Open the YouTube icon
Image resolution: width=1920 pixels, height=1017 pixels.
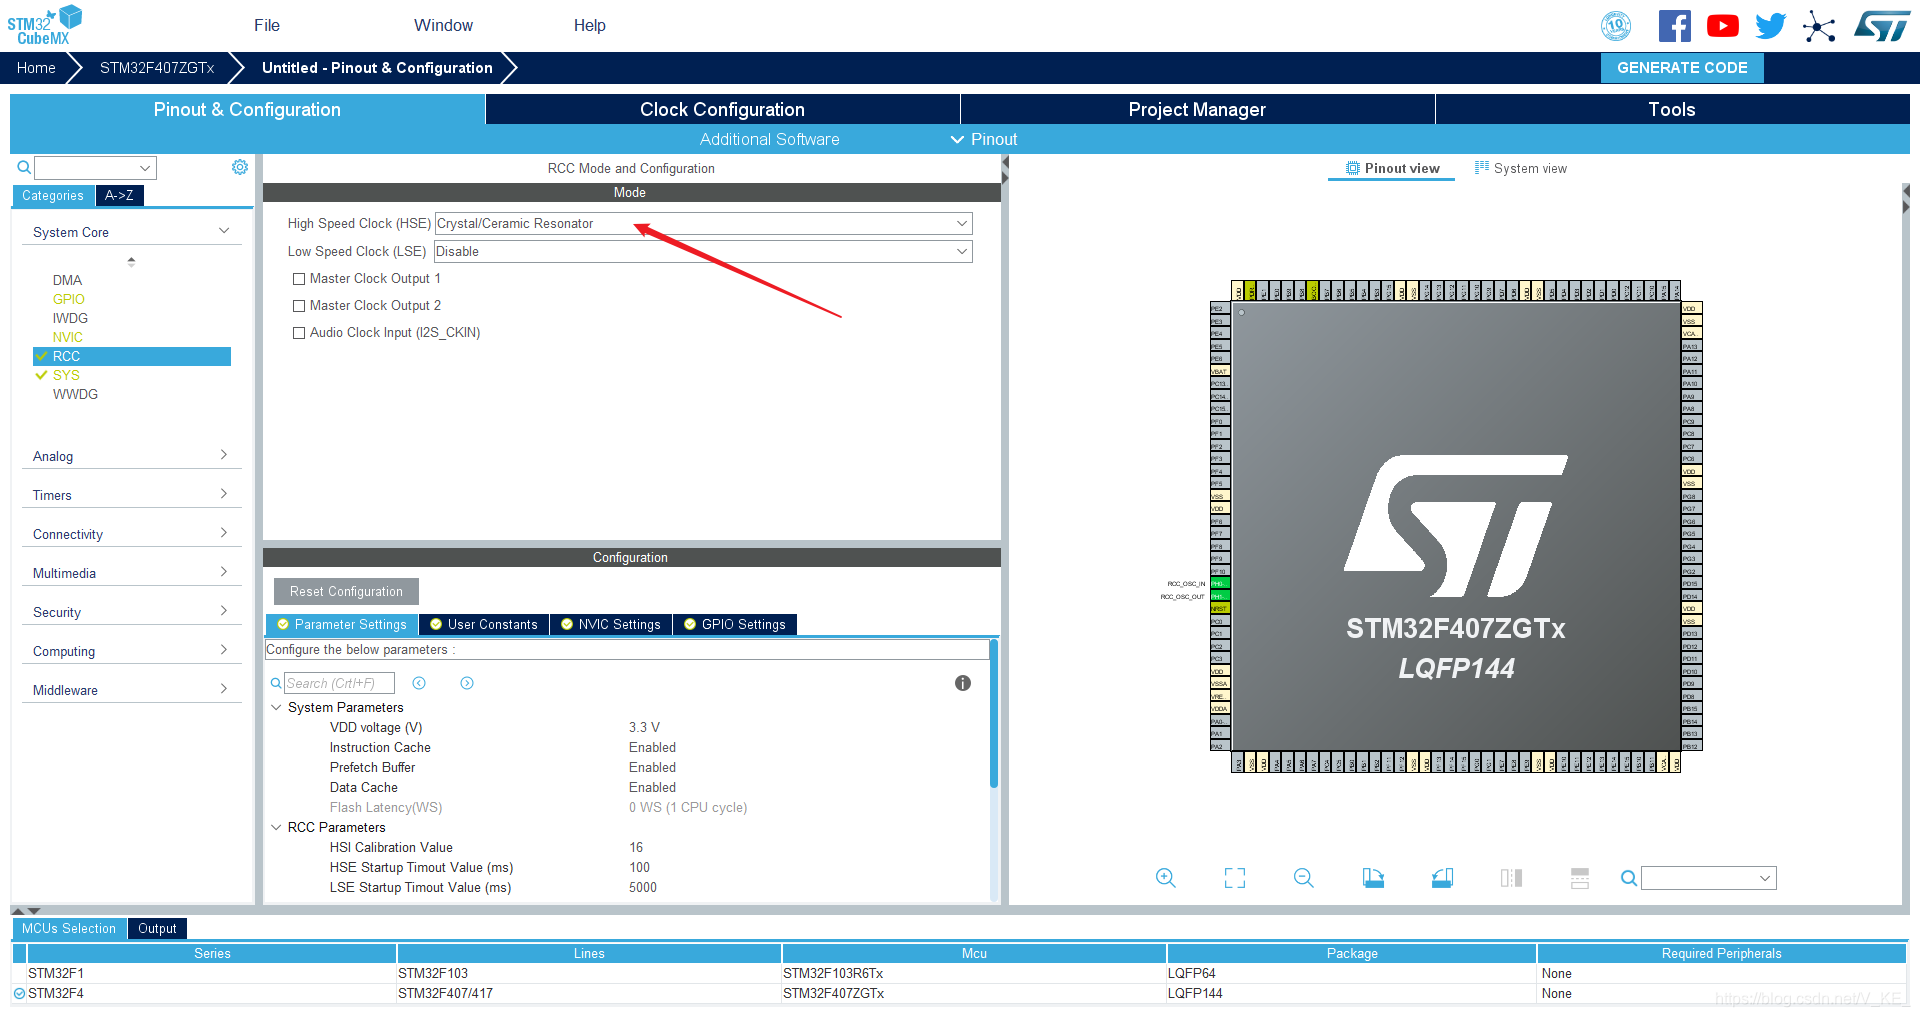click(x=1723, y=26)
